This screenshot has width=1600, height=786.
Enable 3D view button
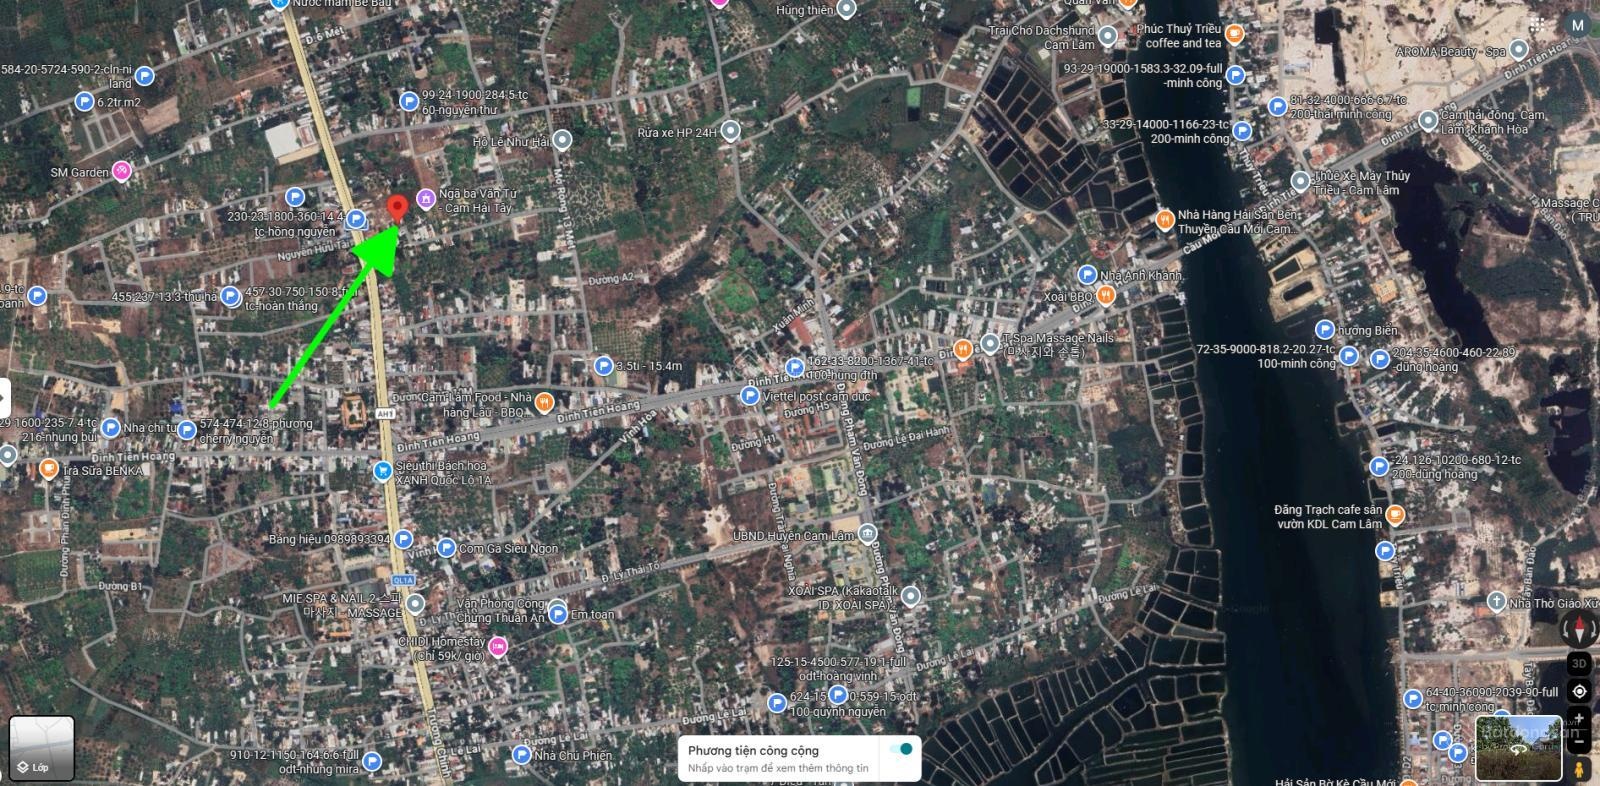[1579, 663]
